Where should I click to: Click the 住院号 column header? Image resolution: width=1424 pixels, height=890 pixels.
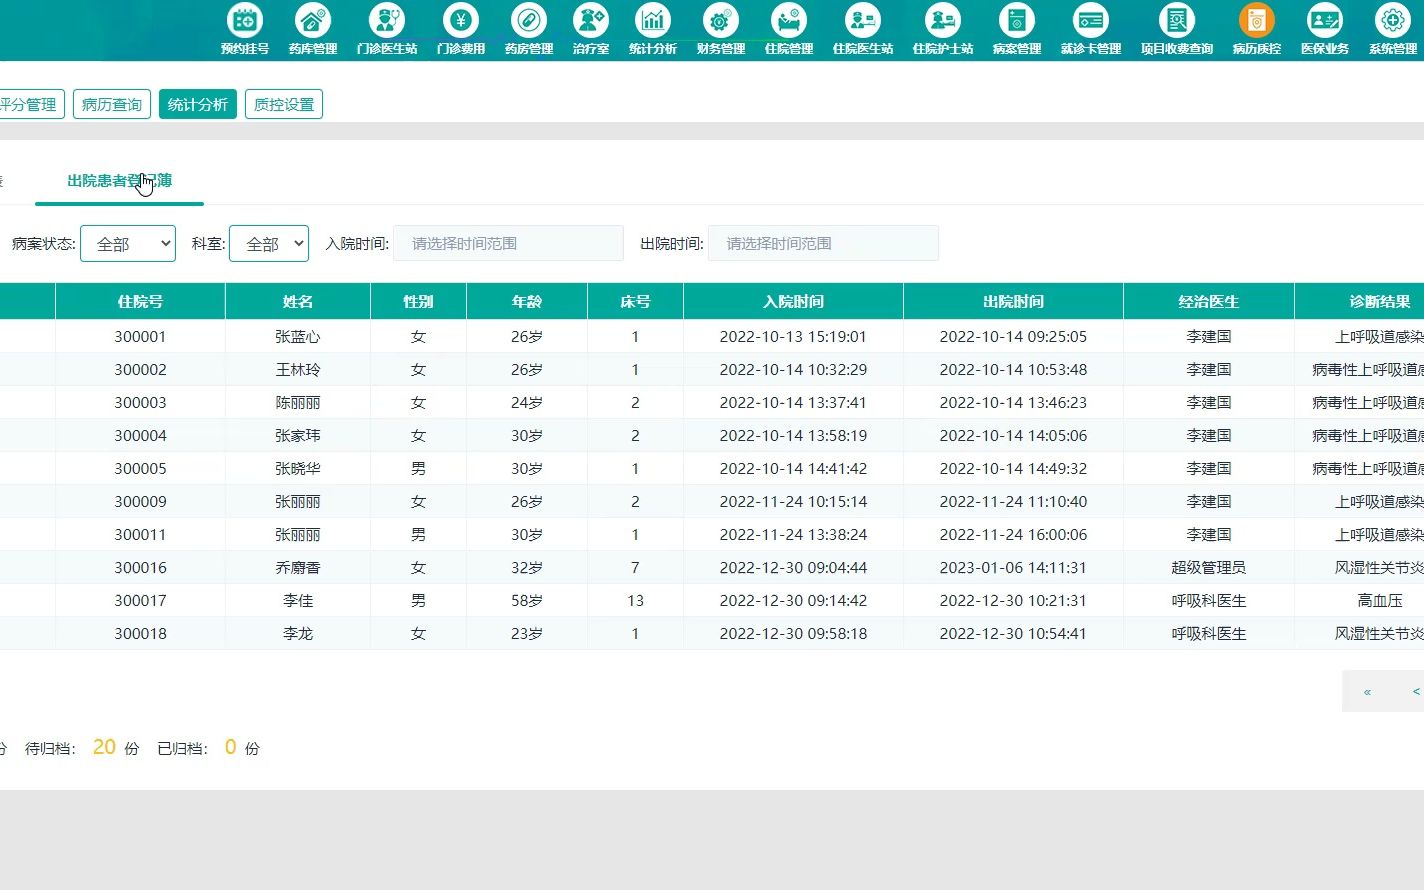point(140,301)
